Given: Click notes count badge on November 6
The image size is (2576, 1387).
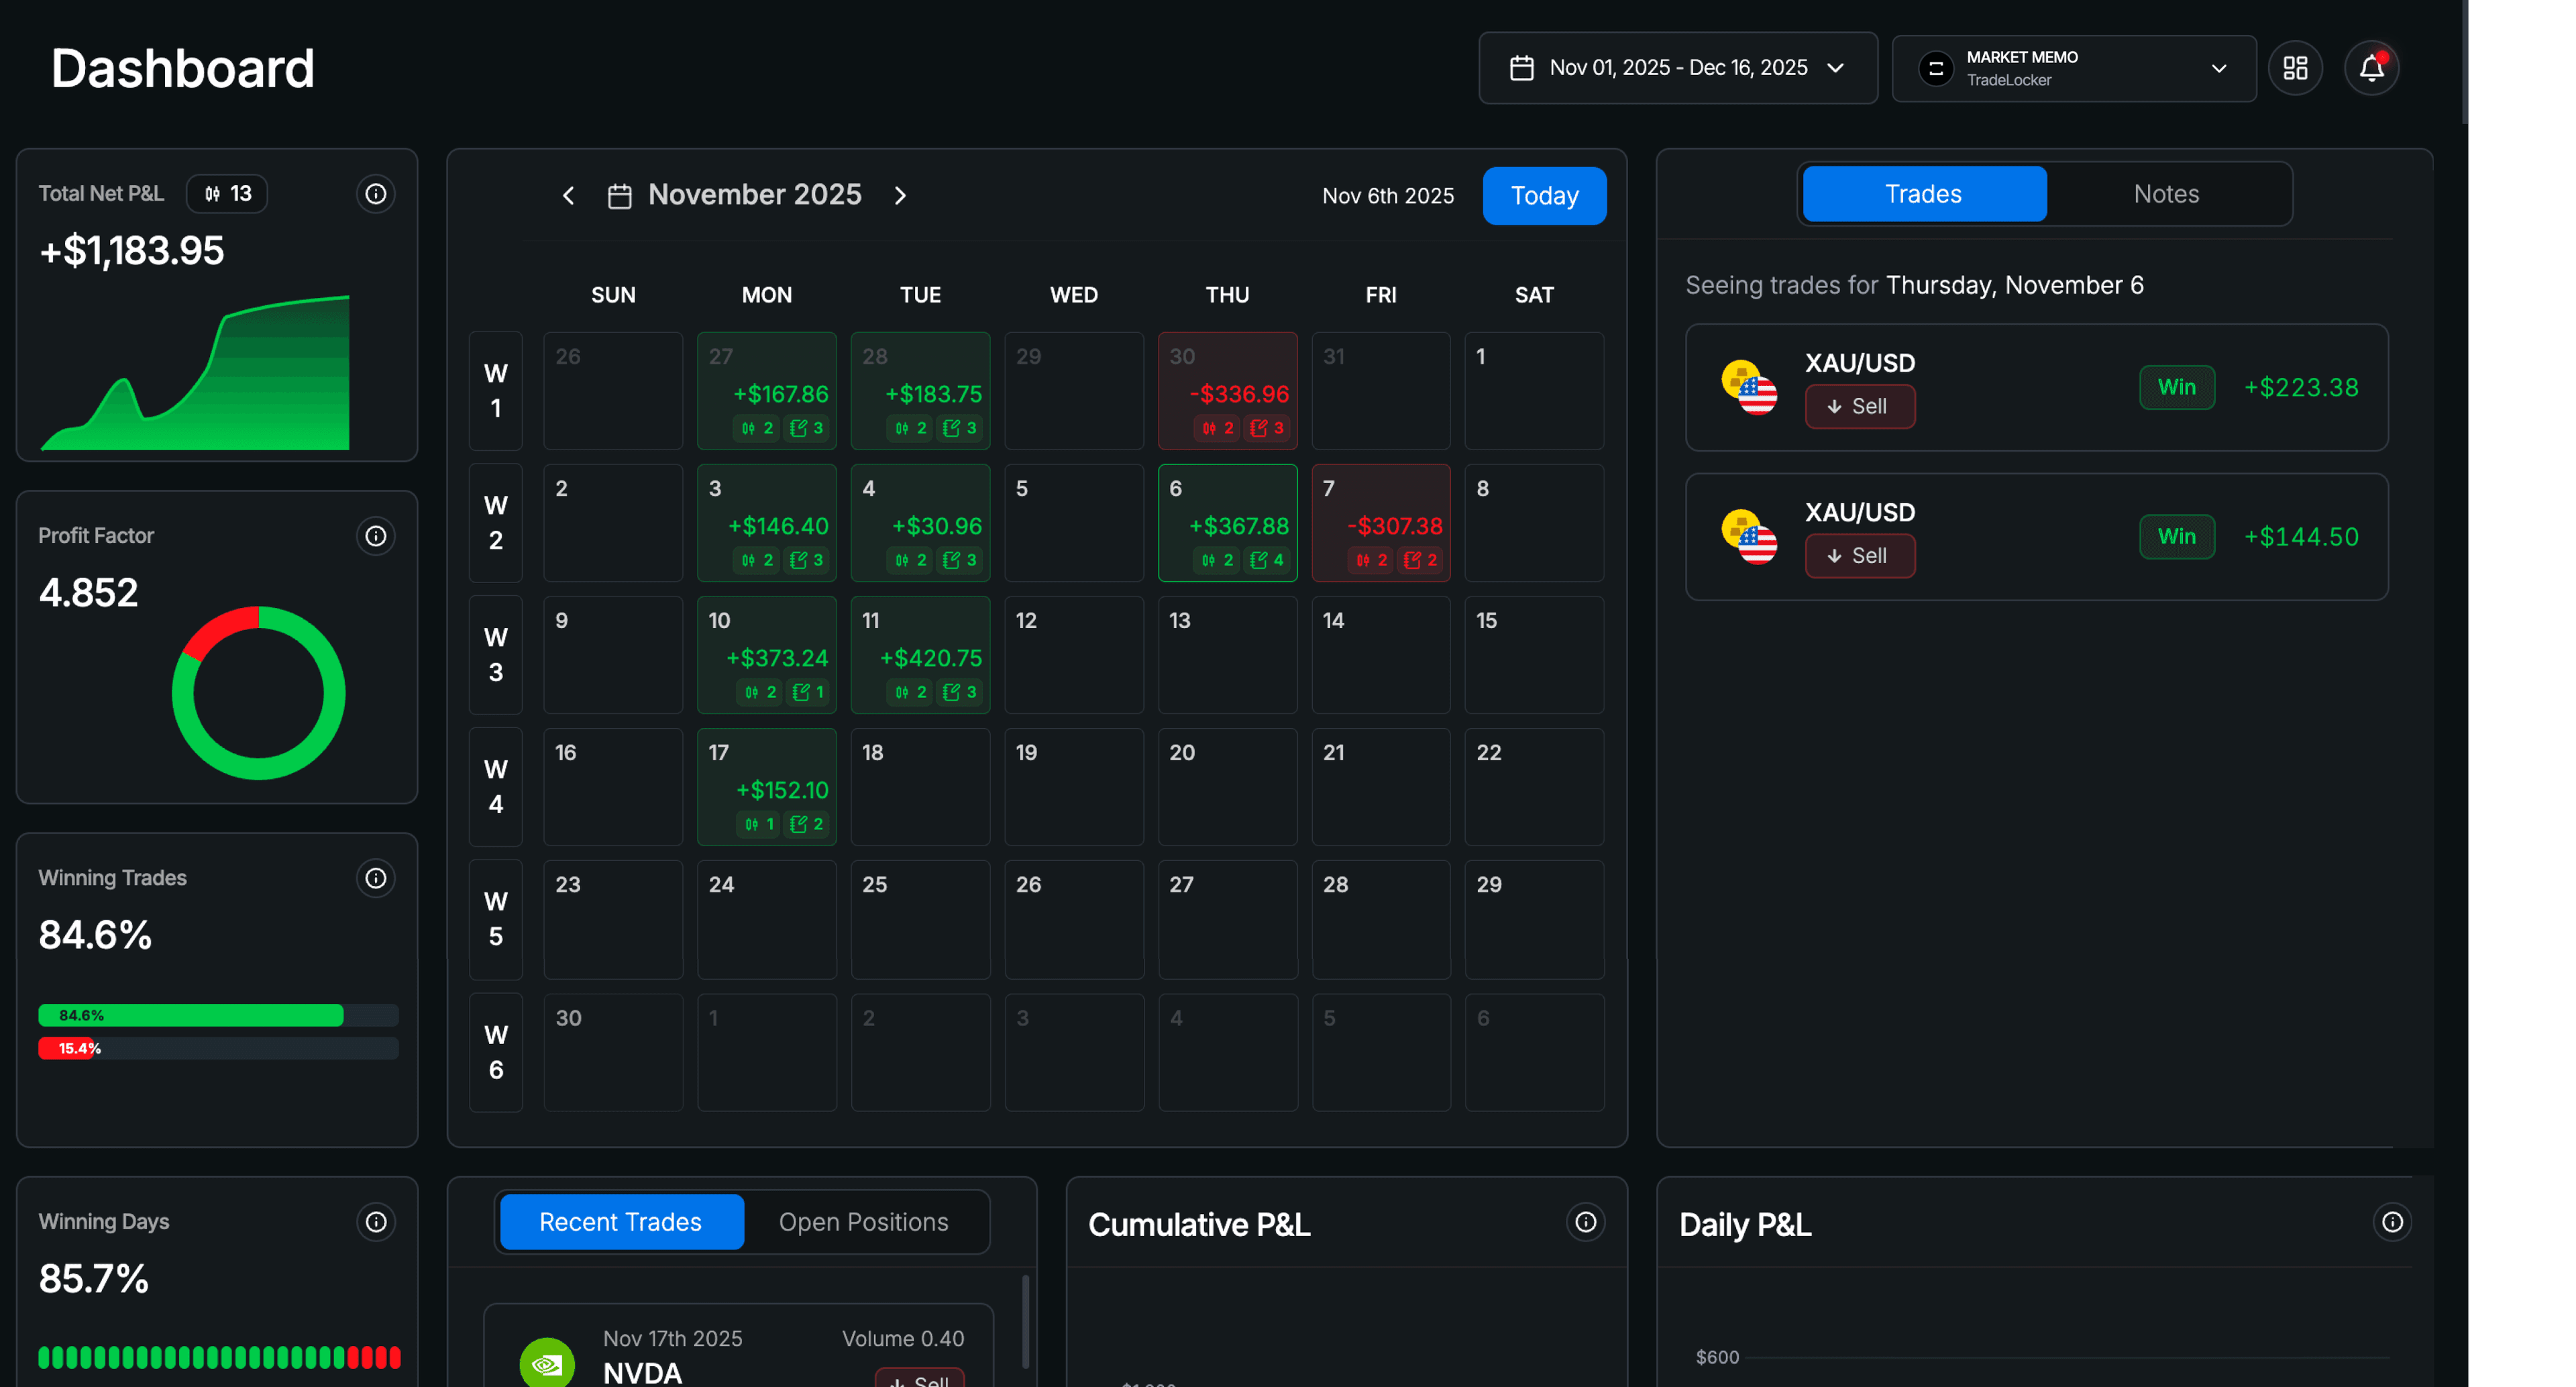Looking at the screenshot, I should point(1267,560).
